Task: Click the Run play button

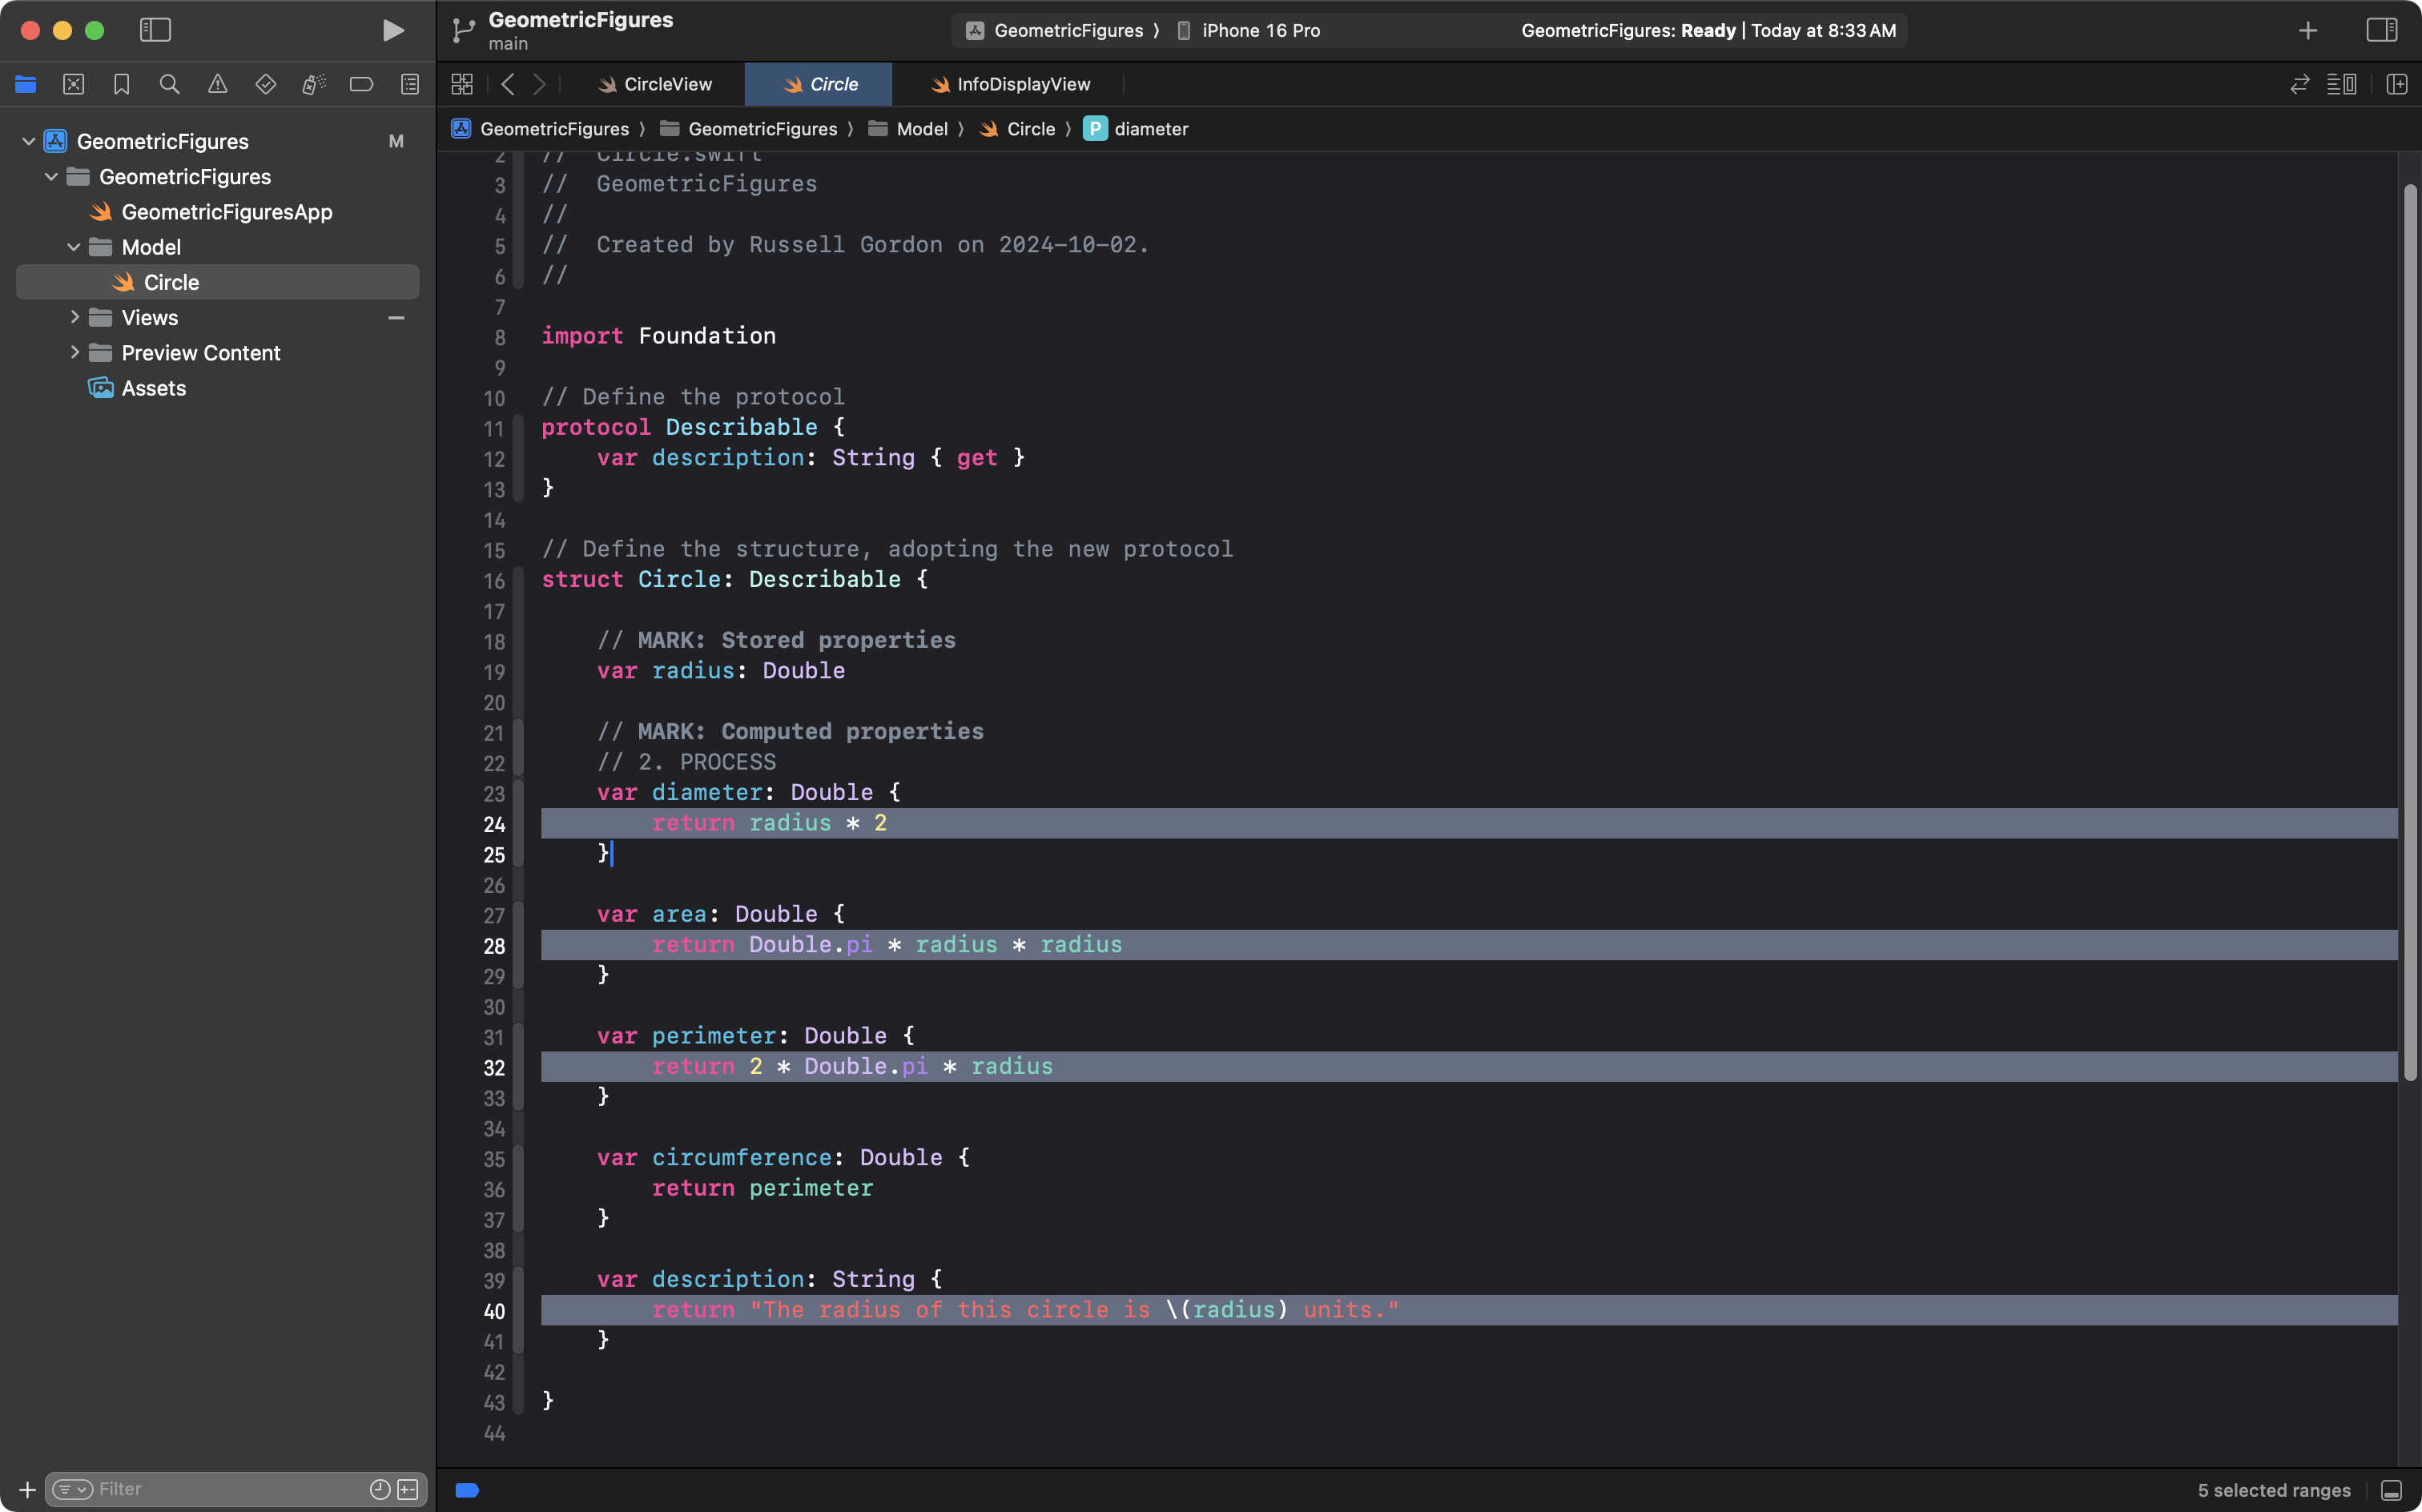Action: (393, 30)
